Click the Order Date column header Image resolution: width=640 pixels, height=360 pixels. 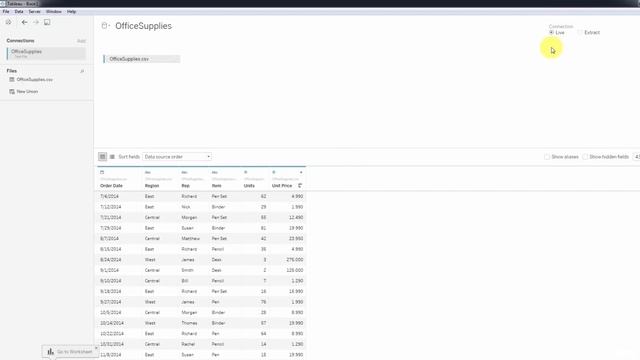(111, 186)
